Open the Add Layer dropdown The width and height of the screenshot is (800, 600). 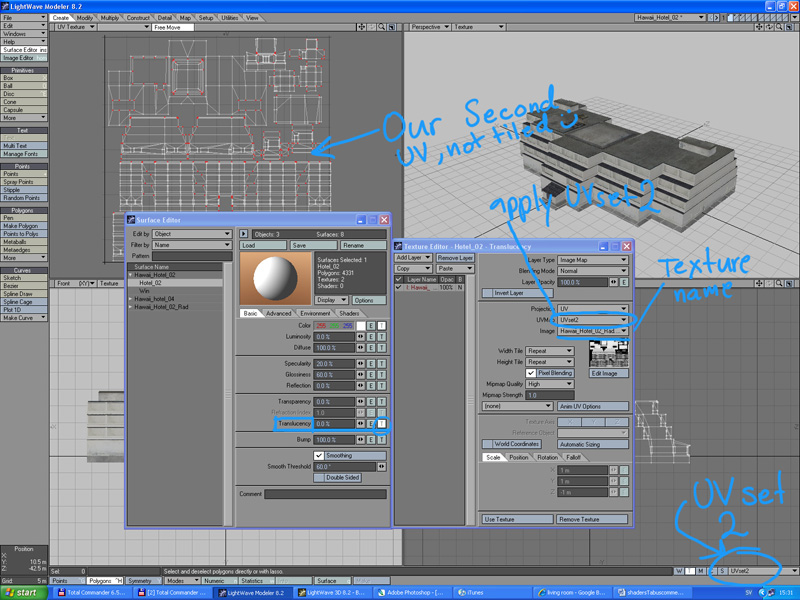pos(413,258)
